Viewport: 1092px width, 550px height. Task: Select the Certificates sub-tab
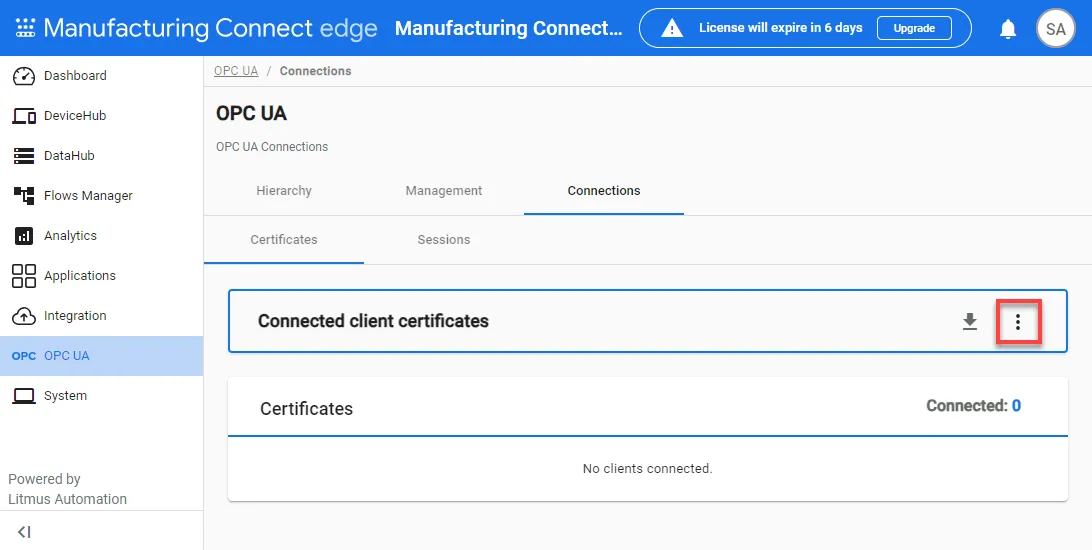coord(283,239)
